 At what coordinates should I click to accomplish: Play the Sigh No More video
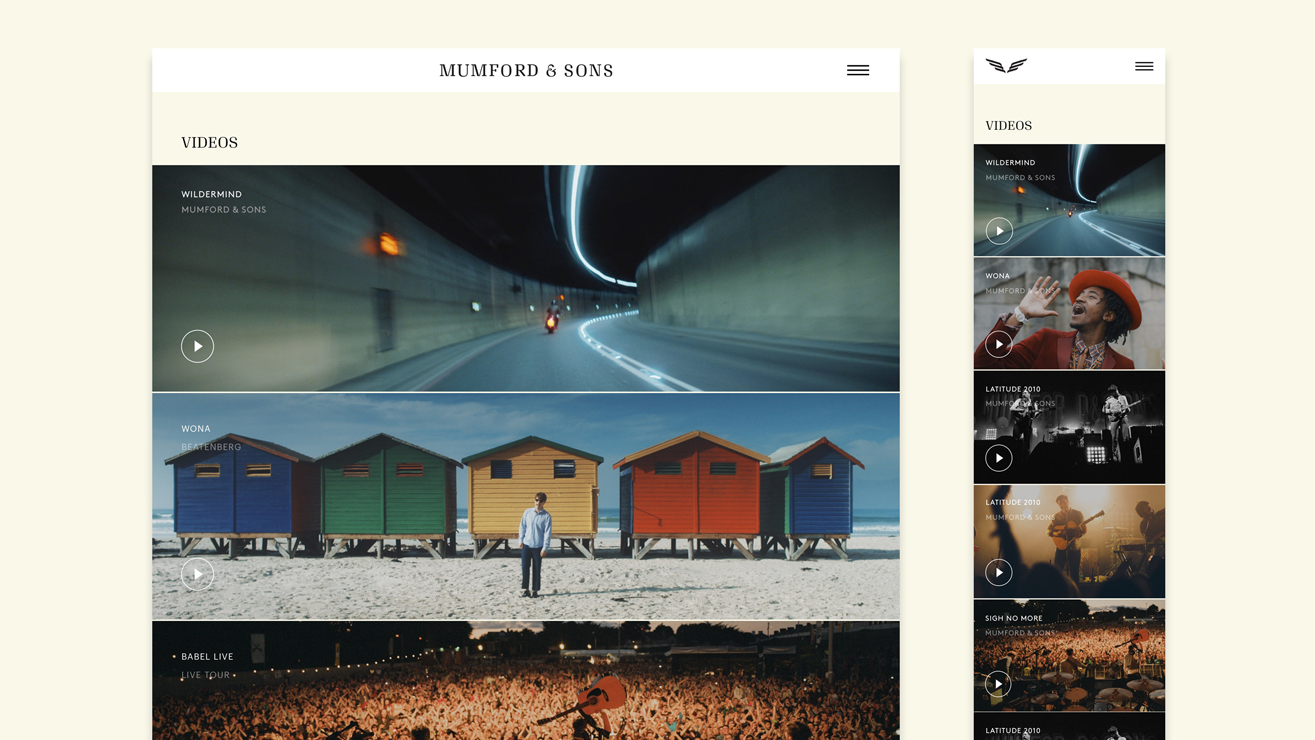[x=998, y=684]
